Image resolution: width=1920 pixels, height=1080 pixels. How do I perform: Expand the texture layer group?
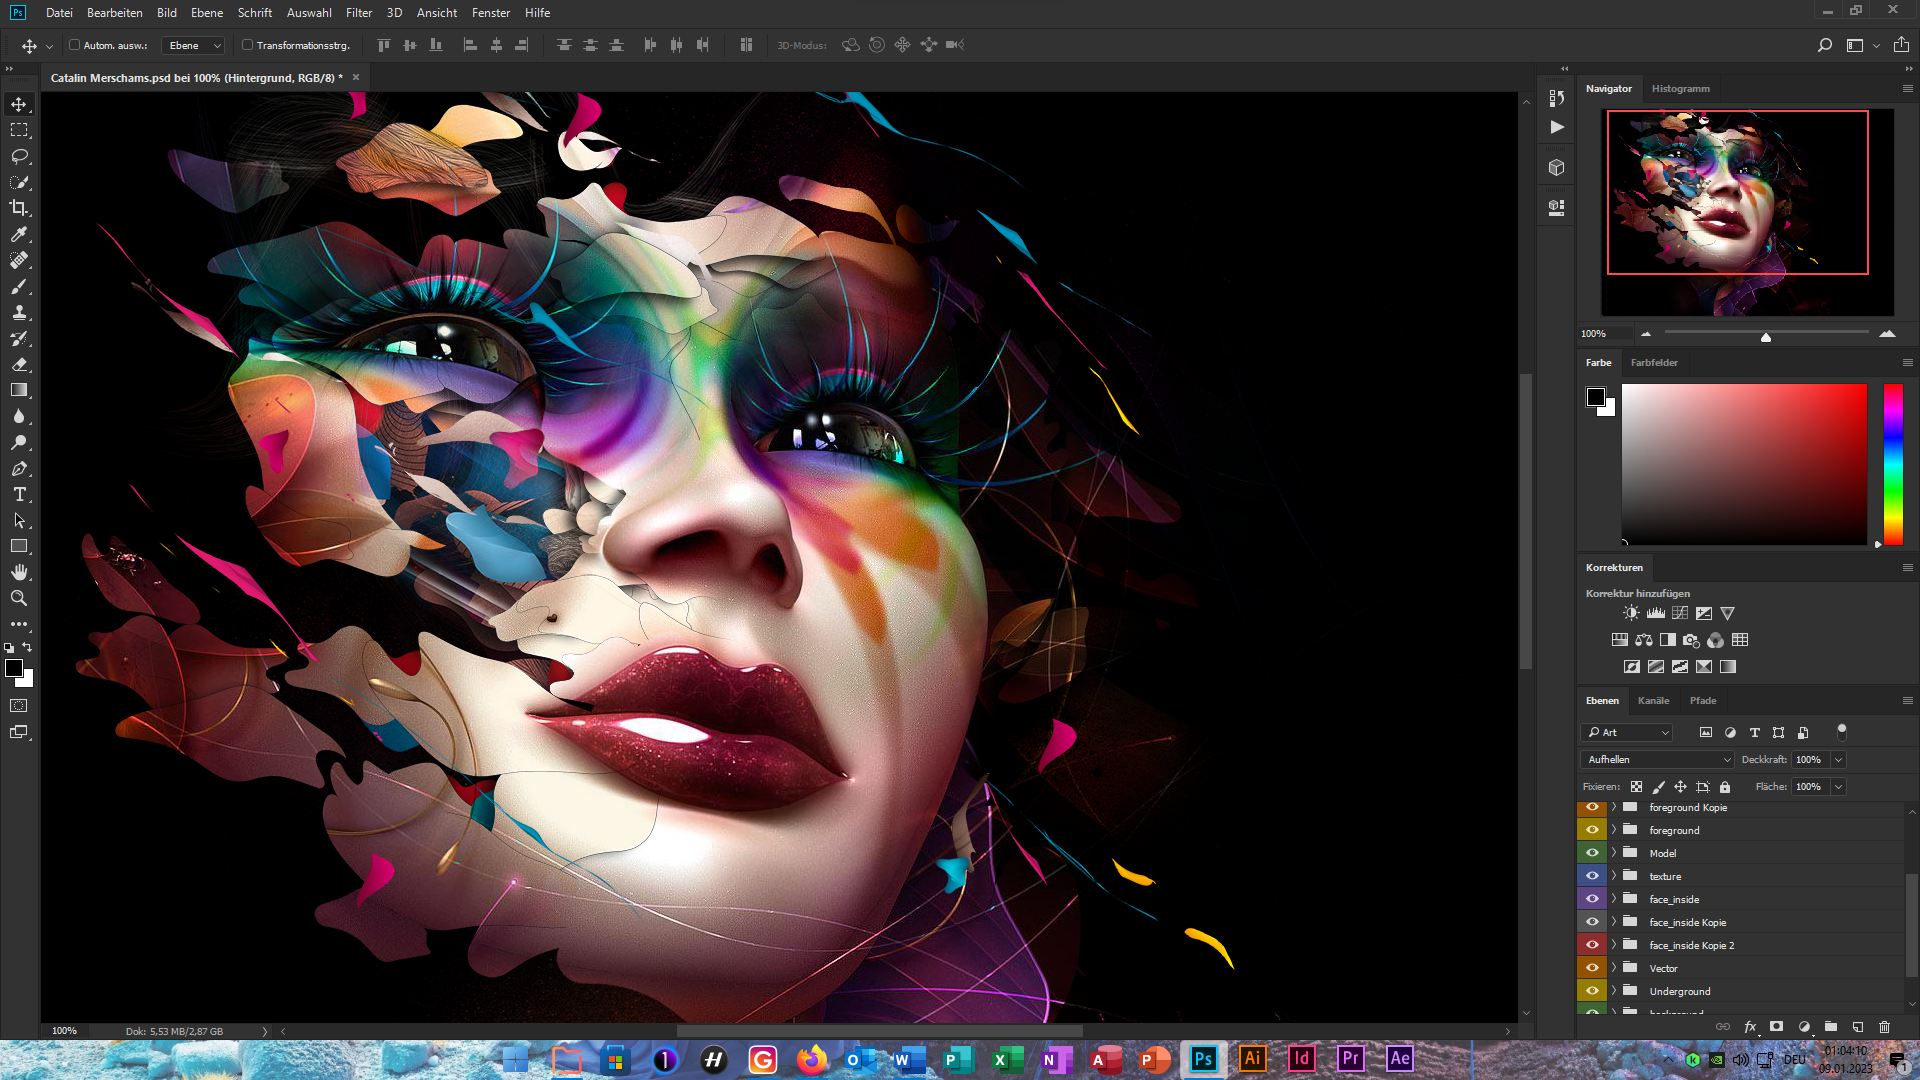pyautogui.click(x=1613, y=876)
